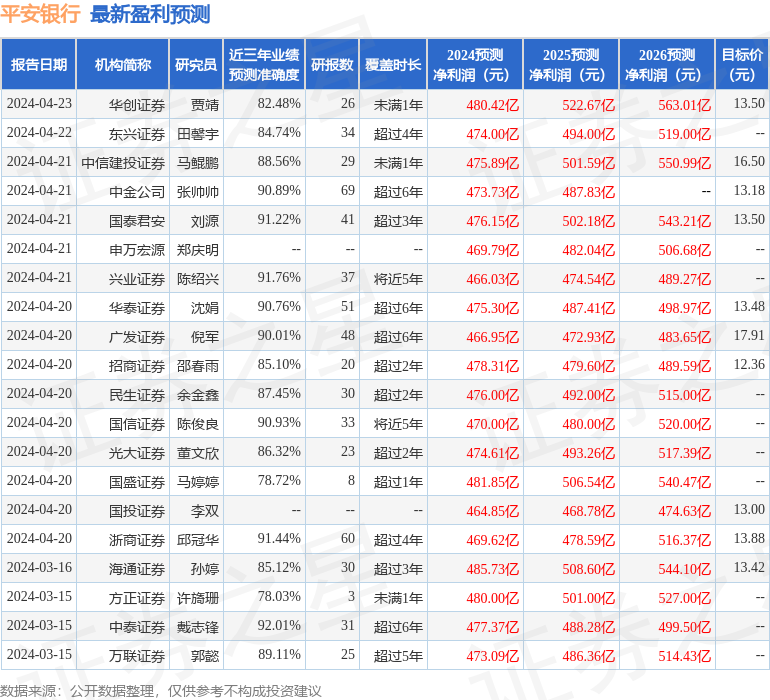
Task: Click the date 2024-03-16
Action: [x=39, y=567]
